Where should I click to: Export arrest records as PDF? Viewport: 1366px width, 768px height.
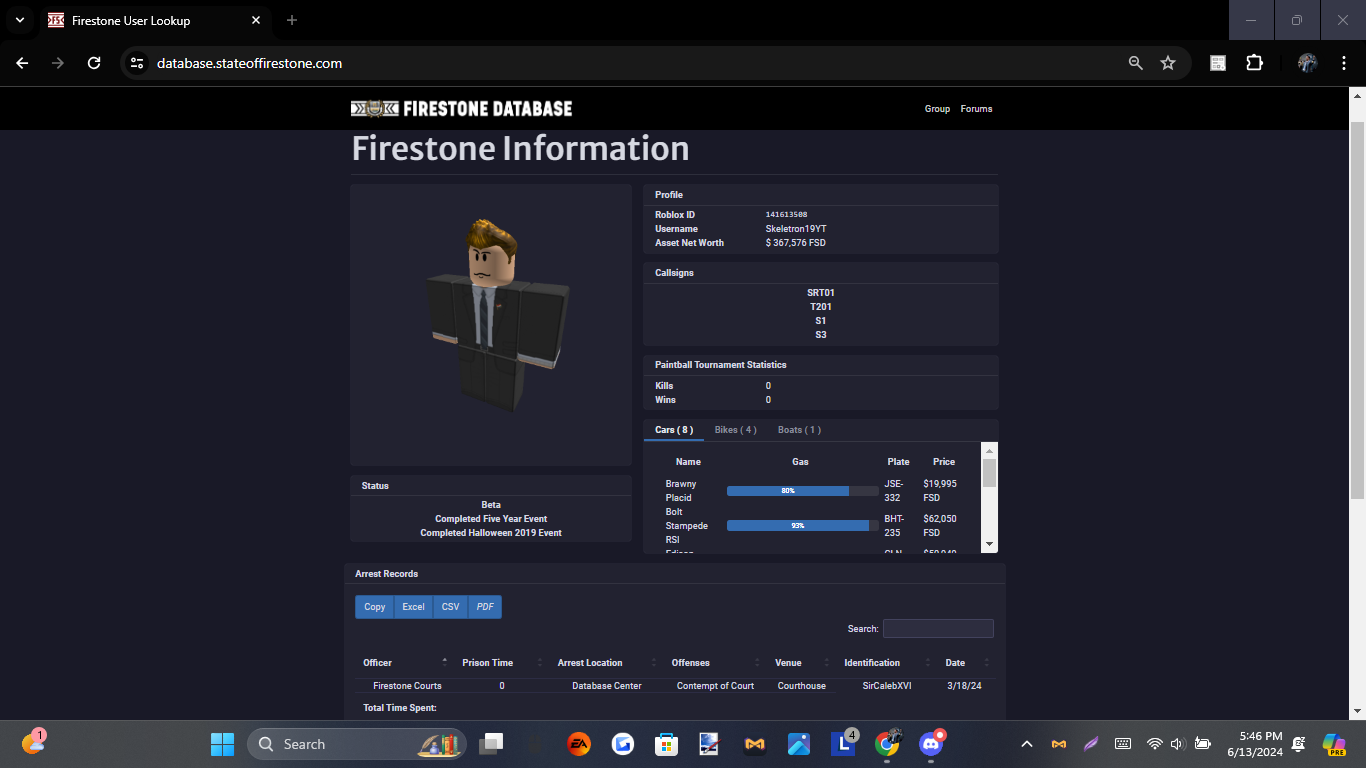485,607
